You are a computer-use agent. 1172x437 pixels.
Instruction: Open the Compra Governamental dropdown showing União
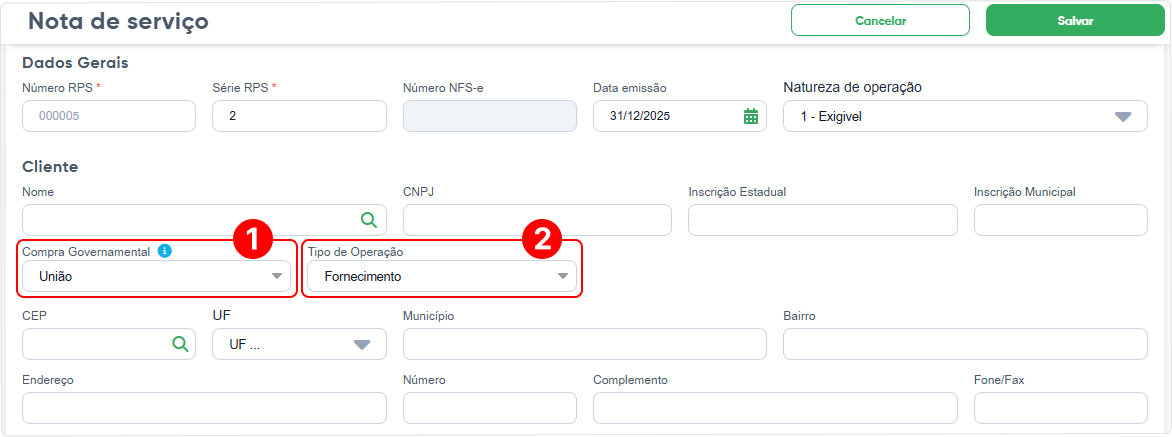click(156, 276)
